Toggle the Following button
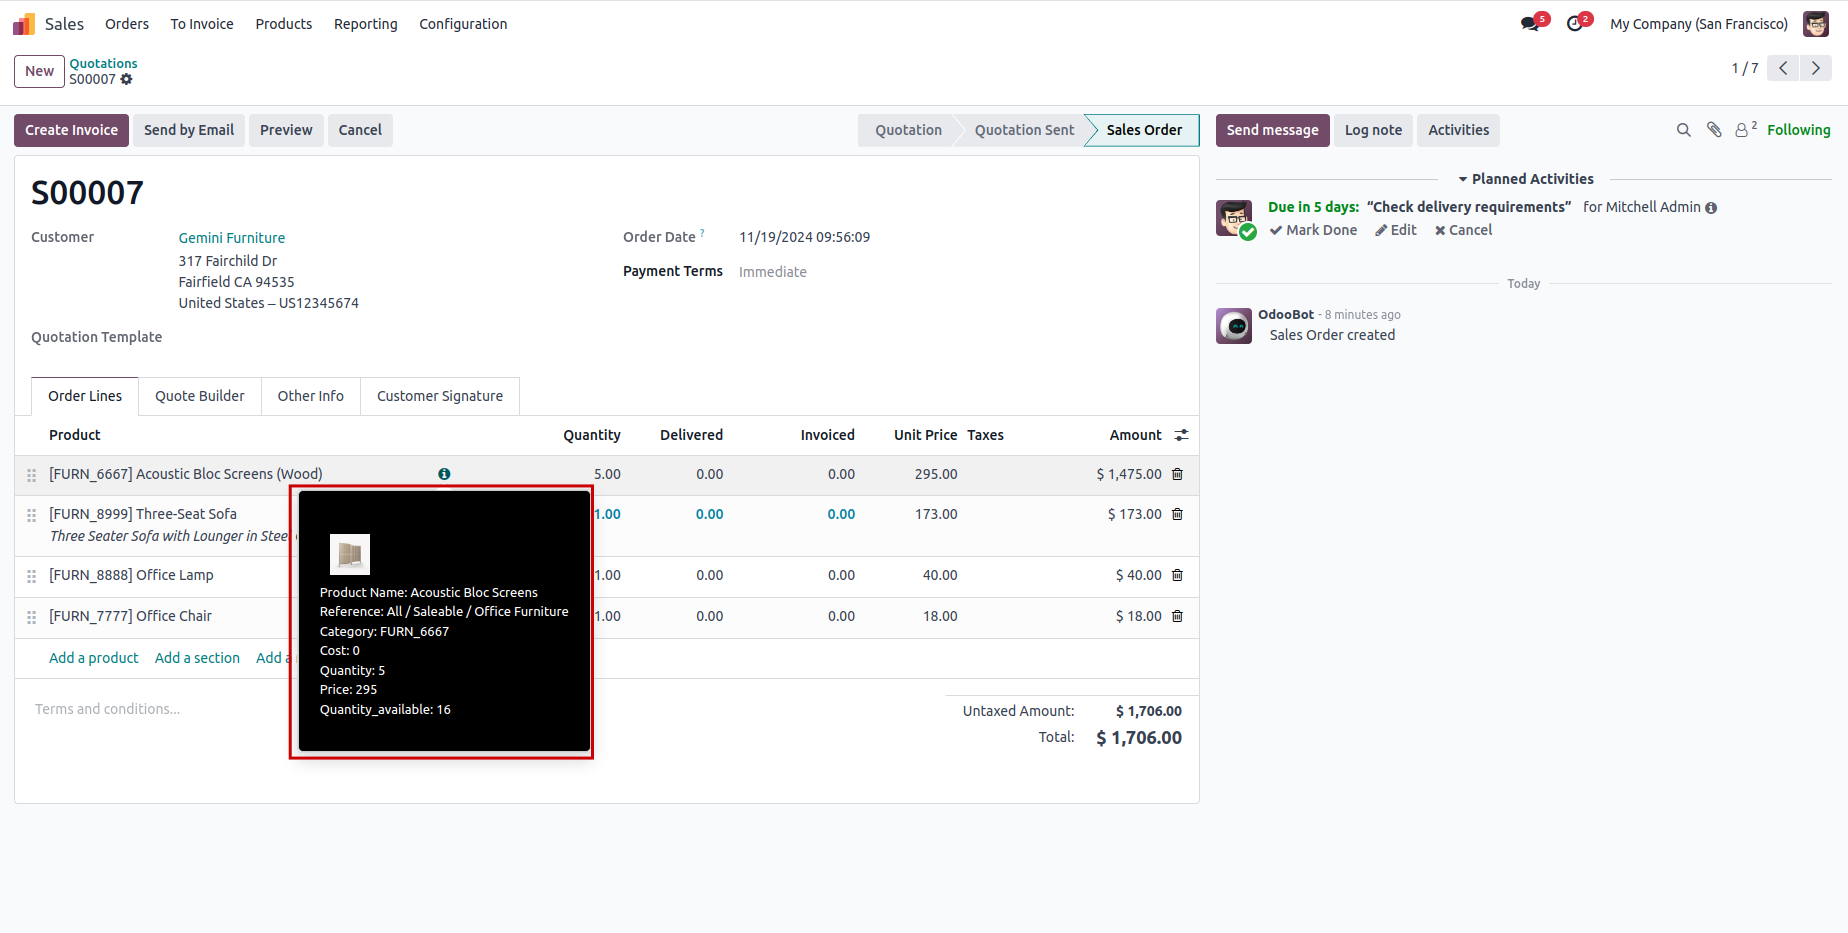Screen dimensions: 1848x933 (1798, 130)
